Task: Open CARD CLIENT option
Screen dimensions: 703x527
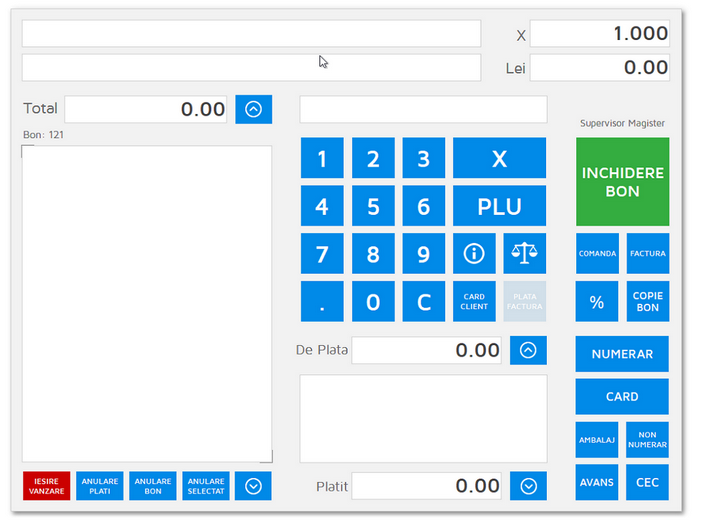Action: coord(474,302)
